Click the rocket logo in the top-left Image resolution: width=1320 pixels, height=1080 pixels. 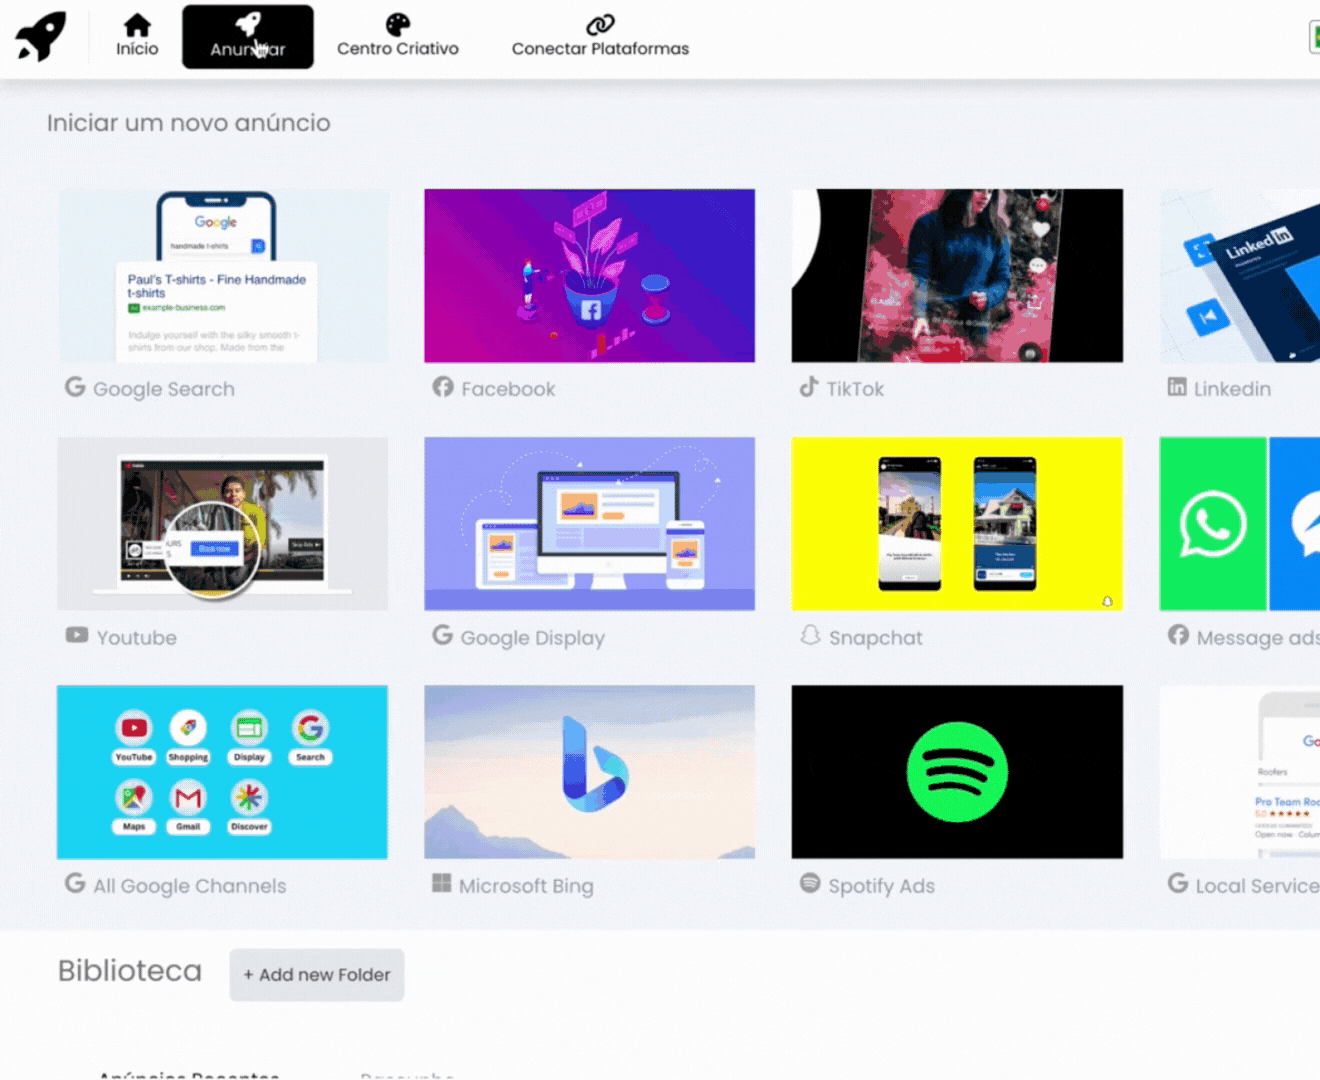tap(41, 36)
